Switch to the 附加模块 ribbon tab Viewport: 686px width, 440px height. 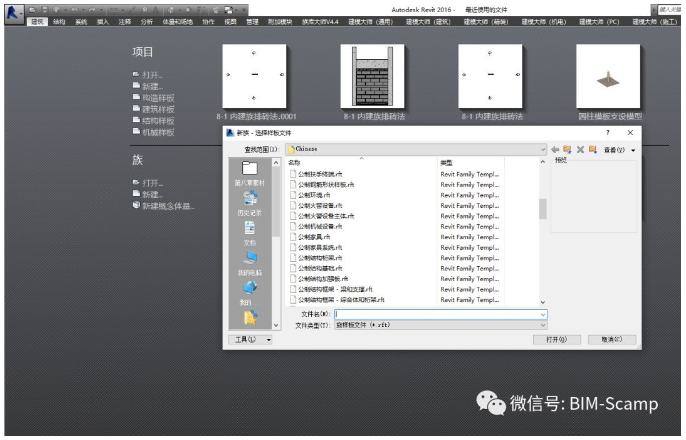point(280,21)
